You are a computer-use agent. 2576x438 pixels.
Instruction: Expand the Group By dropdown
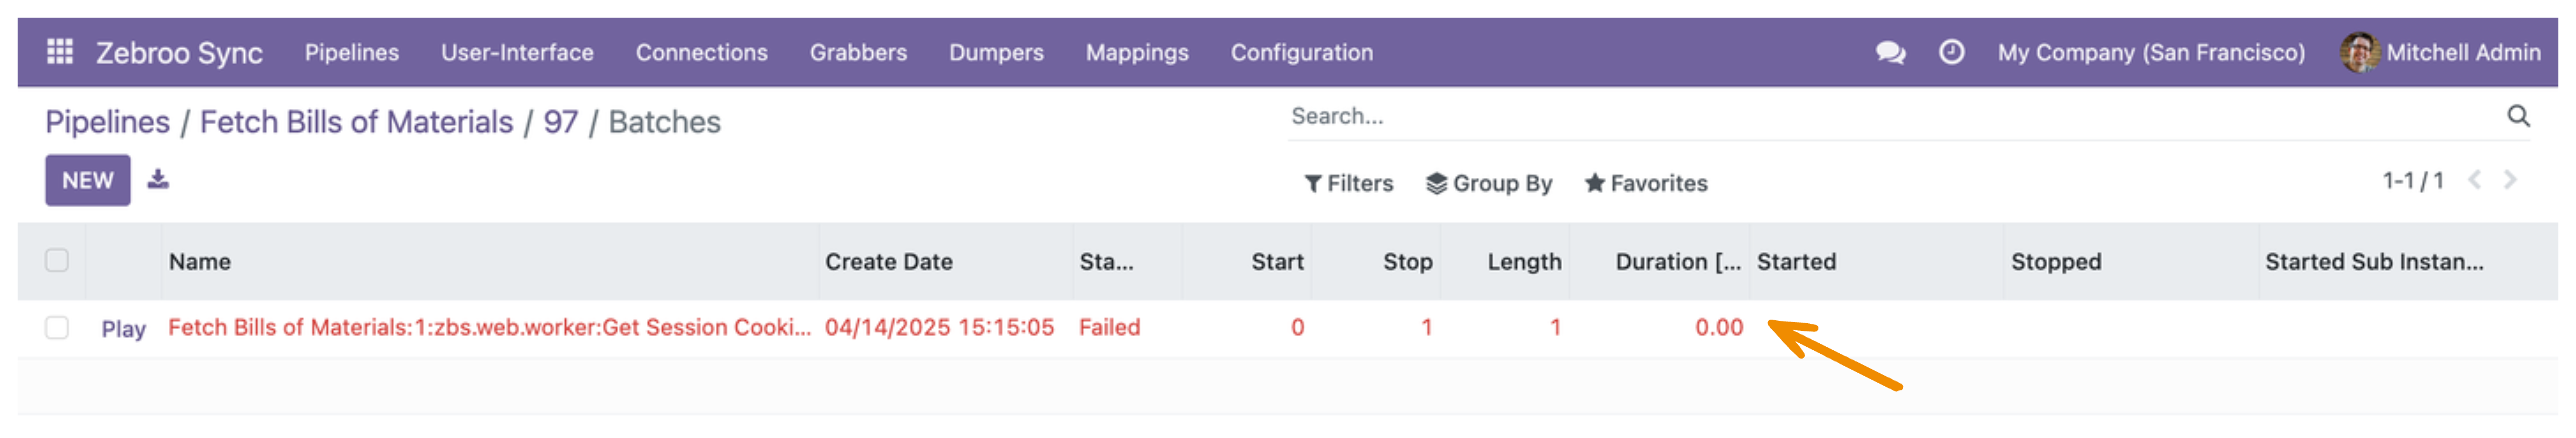tap(1488, 183)
